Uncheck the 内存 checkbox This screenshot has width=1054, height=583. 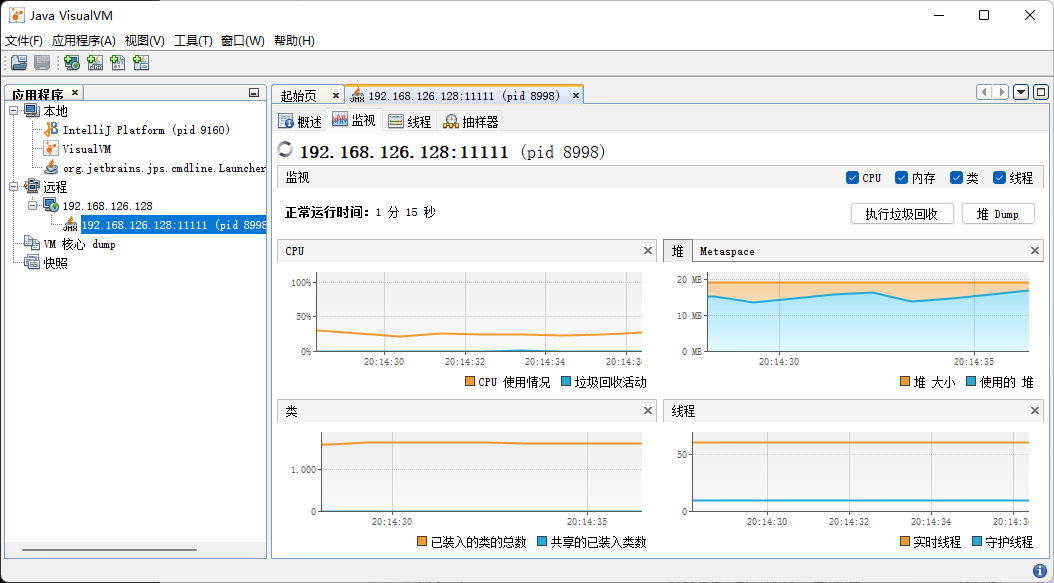click(902, 178)
